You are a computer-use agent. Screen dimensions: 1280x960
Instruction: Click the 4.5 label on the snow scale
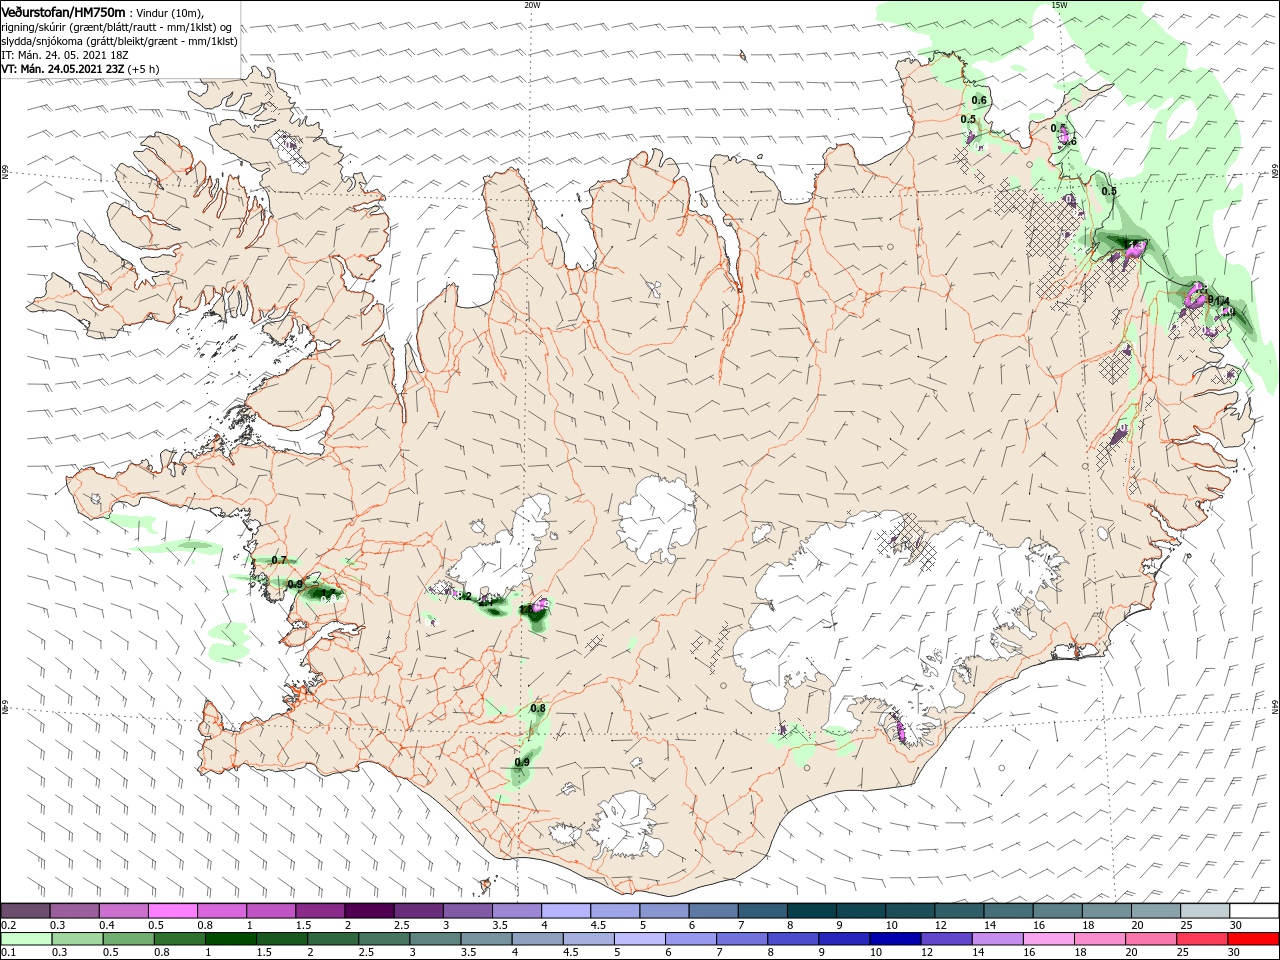pos(598,925)
